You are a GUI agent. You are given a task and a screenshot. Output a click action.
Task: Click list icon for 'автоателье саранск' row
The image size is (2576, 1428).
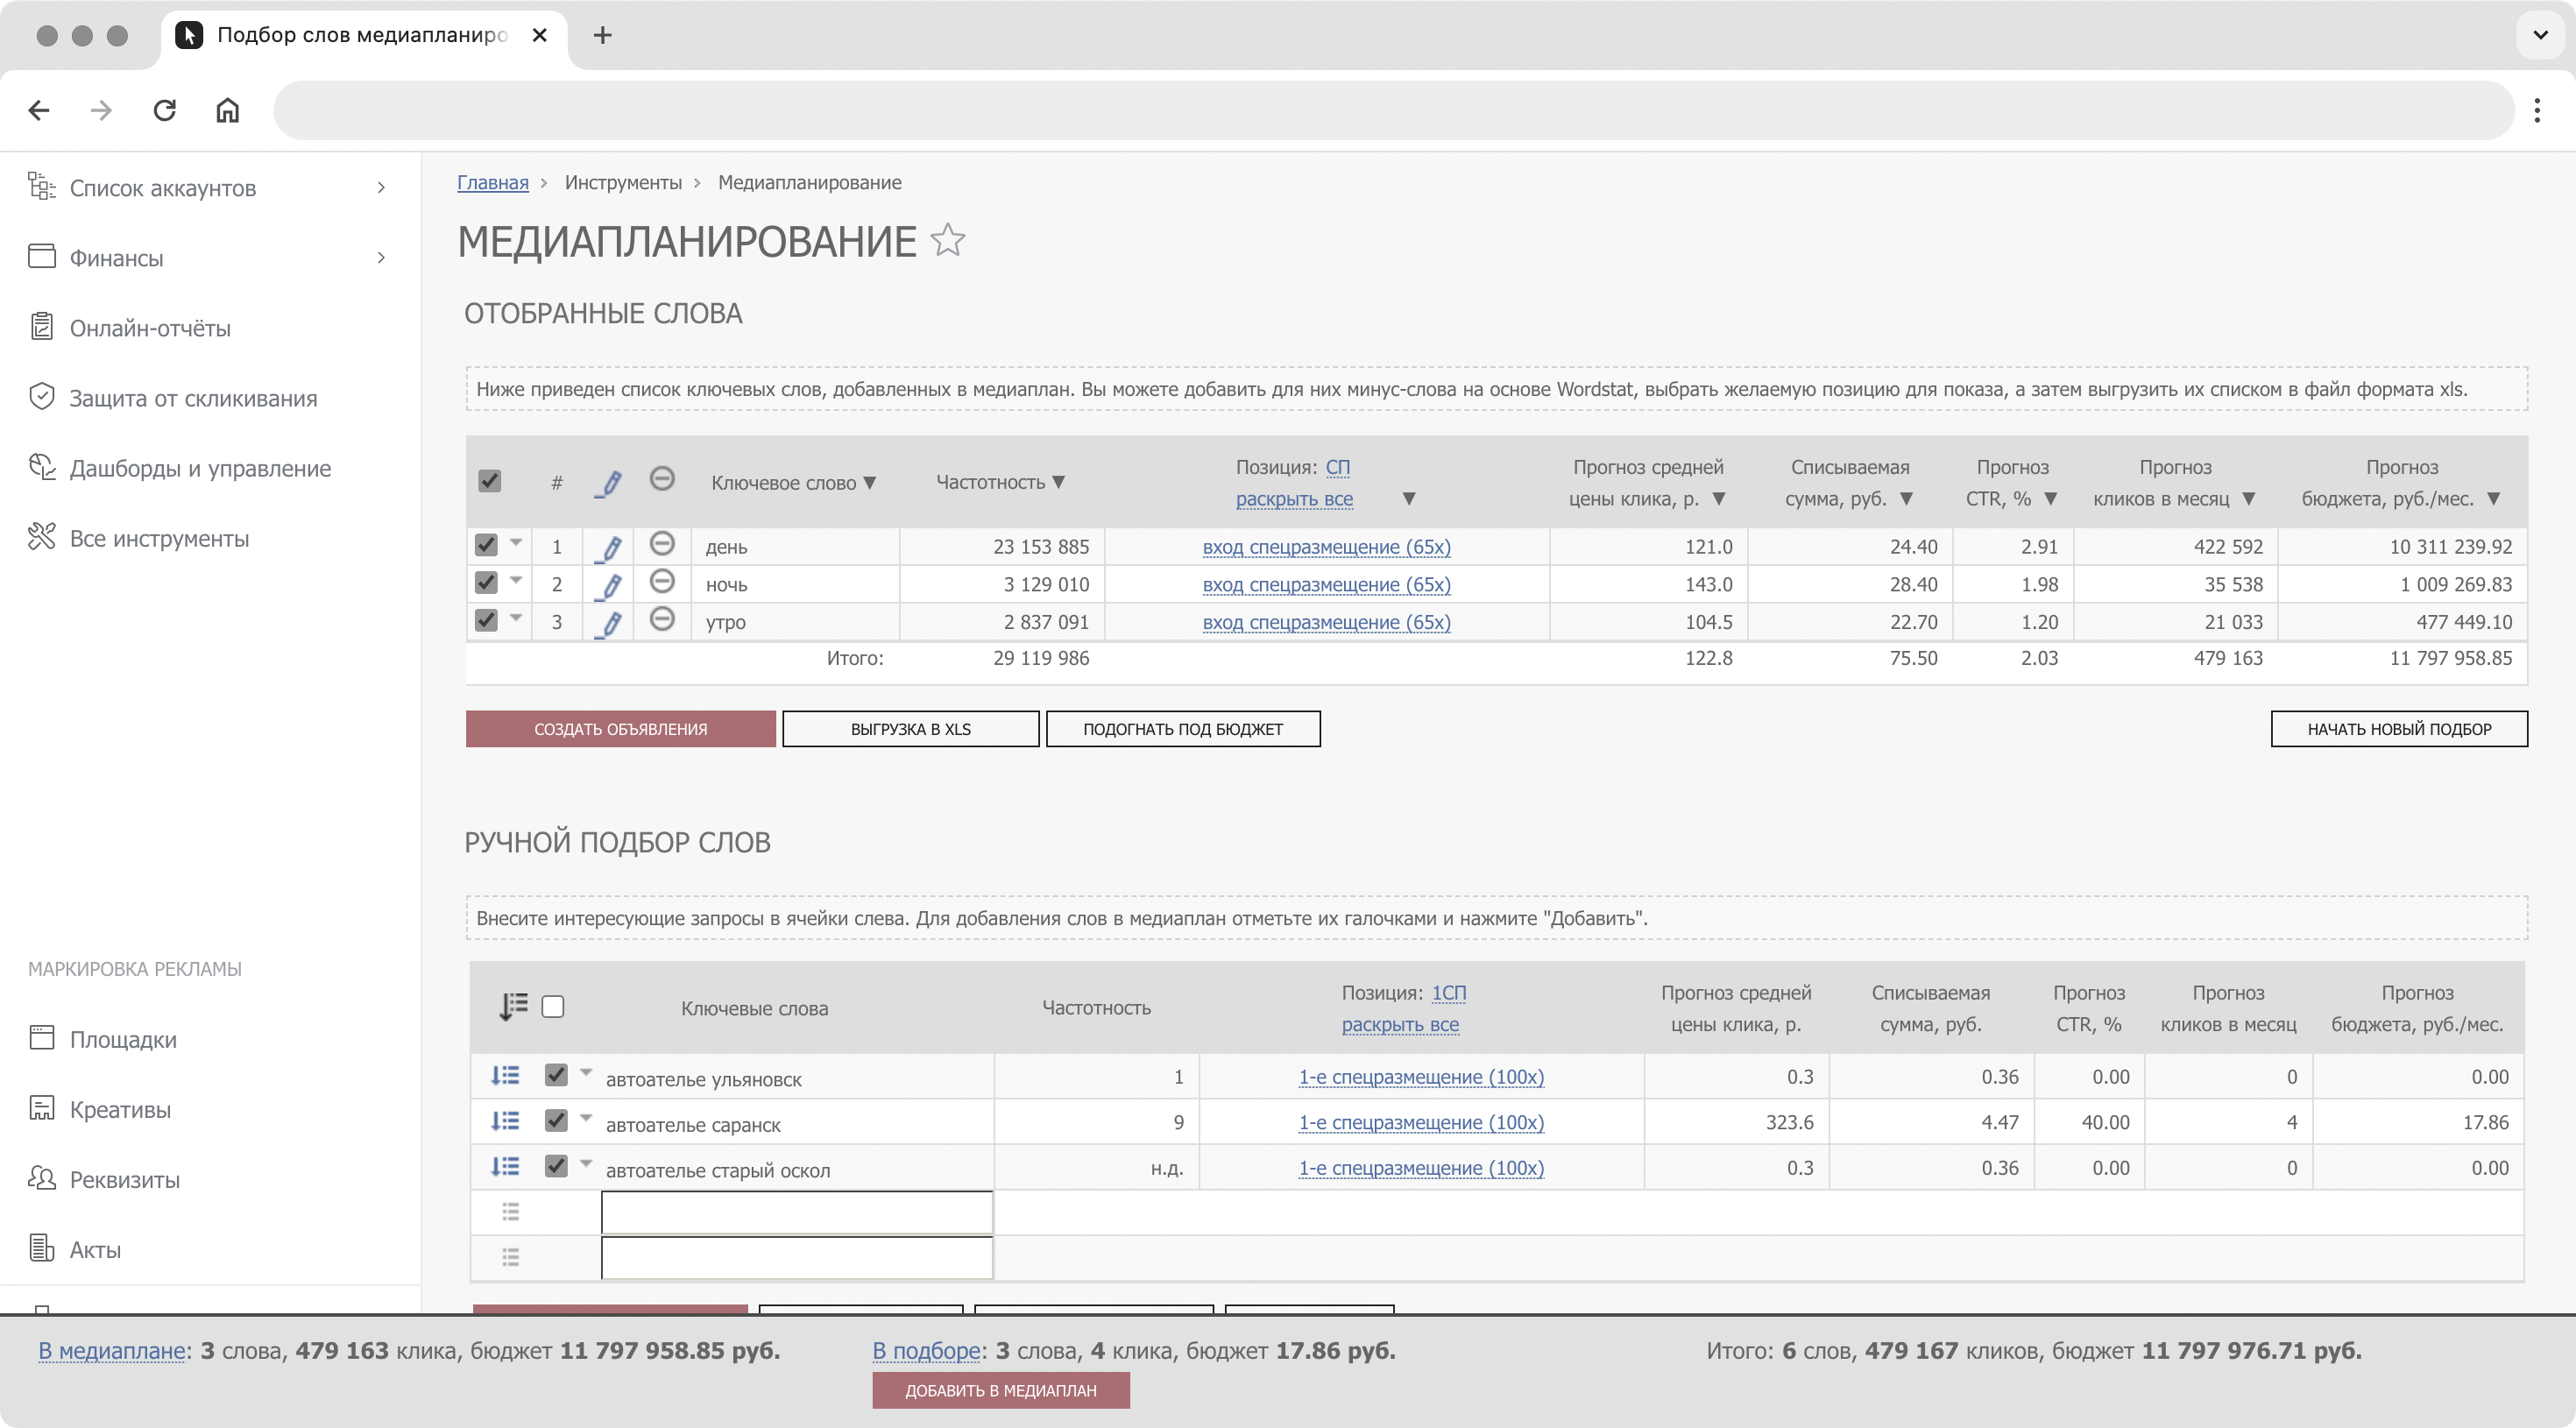pos(505,1121)
